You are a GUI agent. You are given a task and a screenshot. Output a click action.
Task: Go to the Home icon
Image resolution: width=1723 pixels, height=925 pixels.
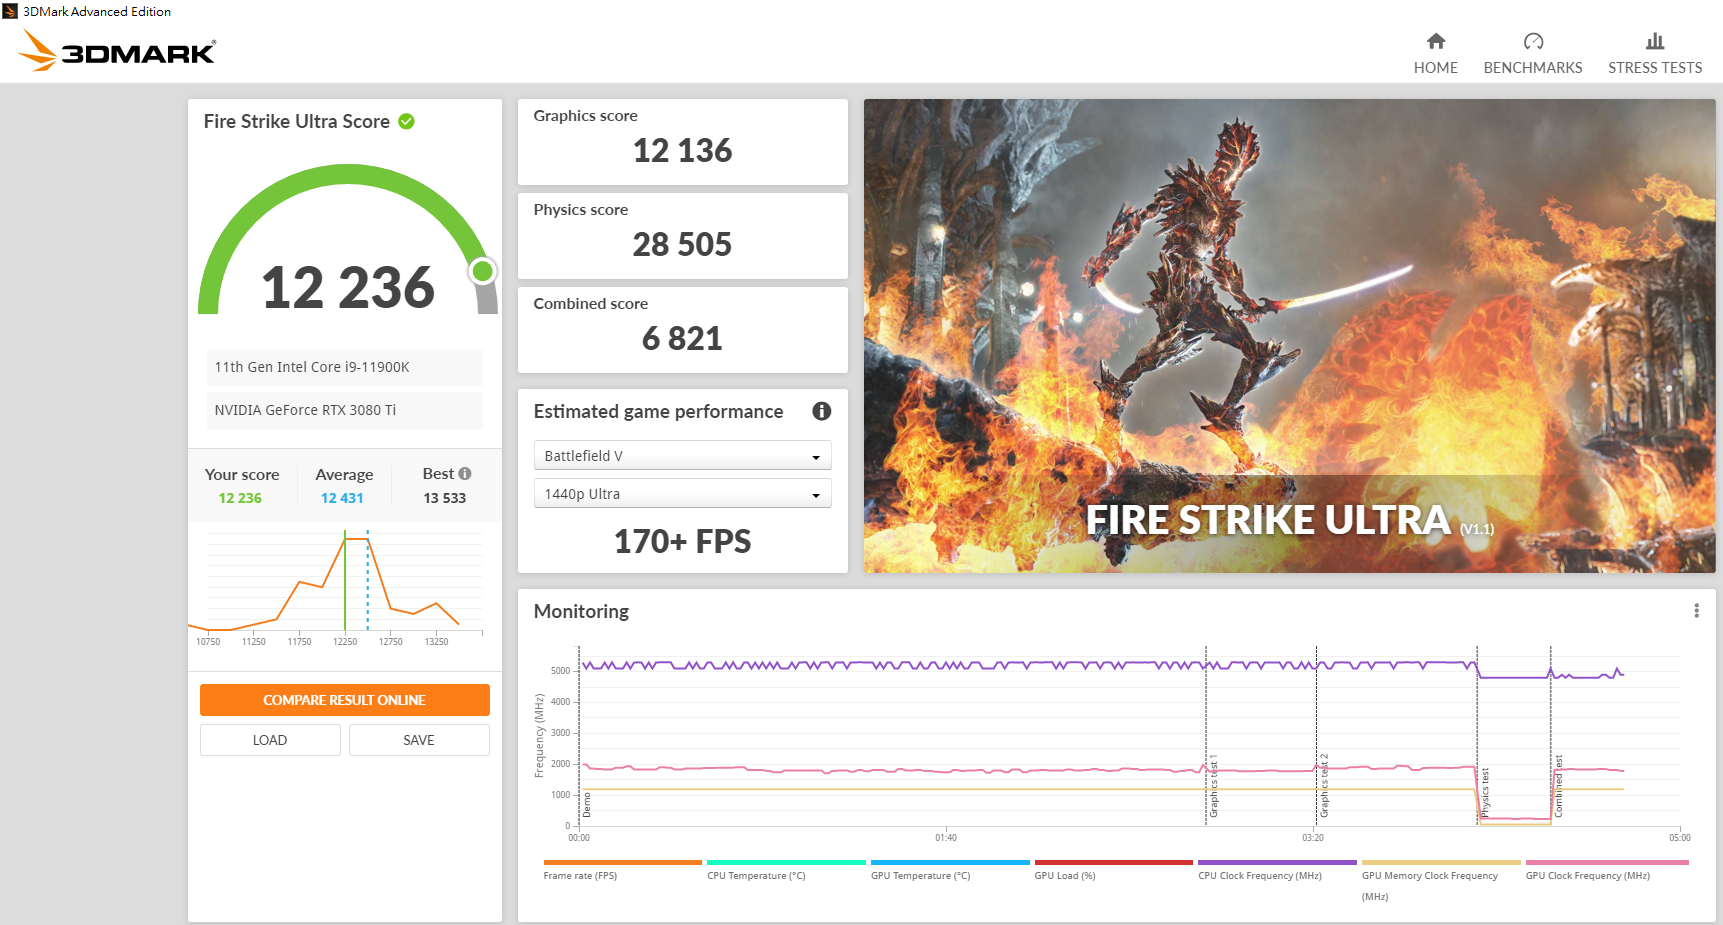[1435, 41]
